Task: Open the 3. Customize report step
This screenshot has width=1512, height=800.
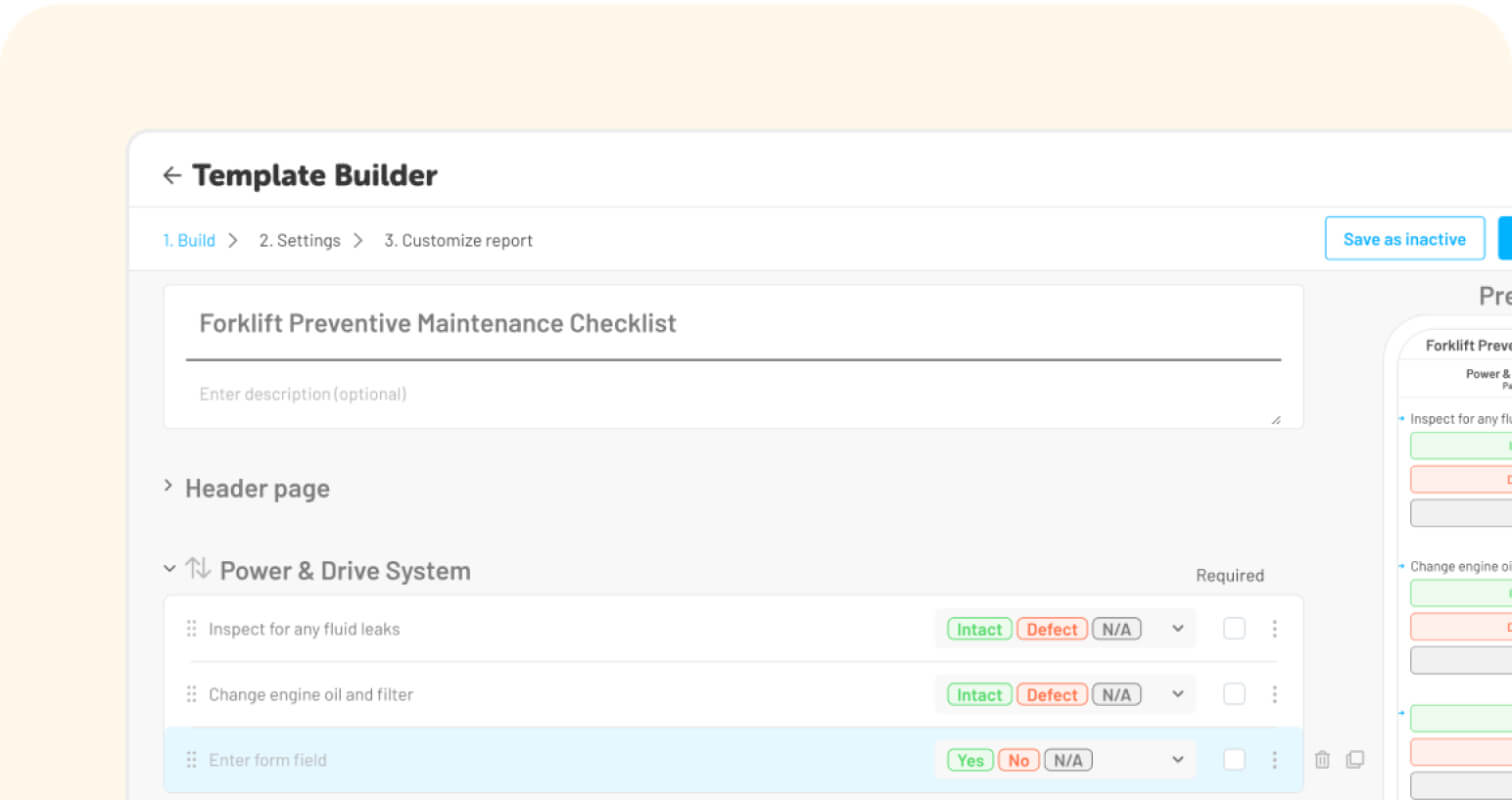Action: pos(458,240)
